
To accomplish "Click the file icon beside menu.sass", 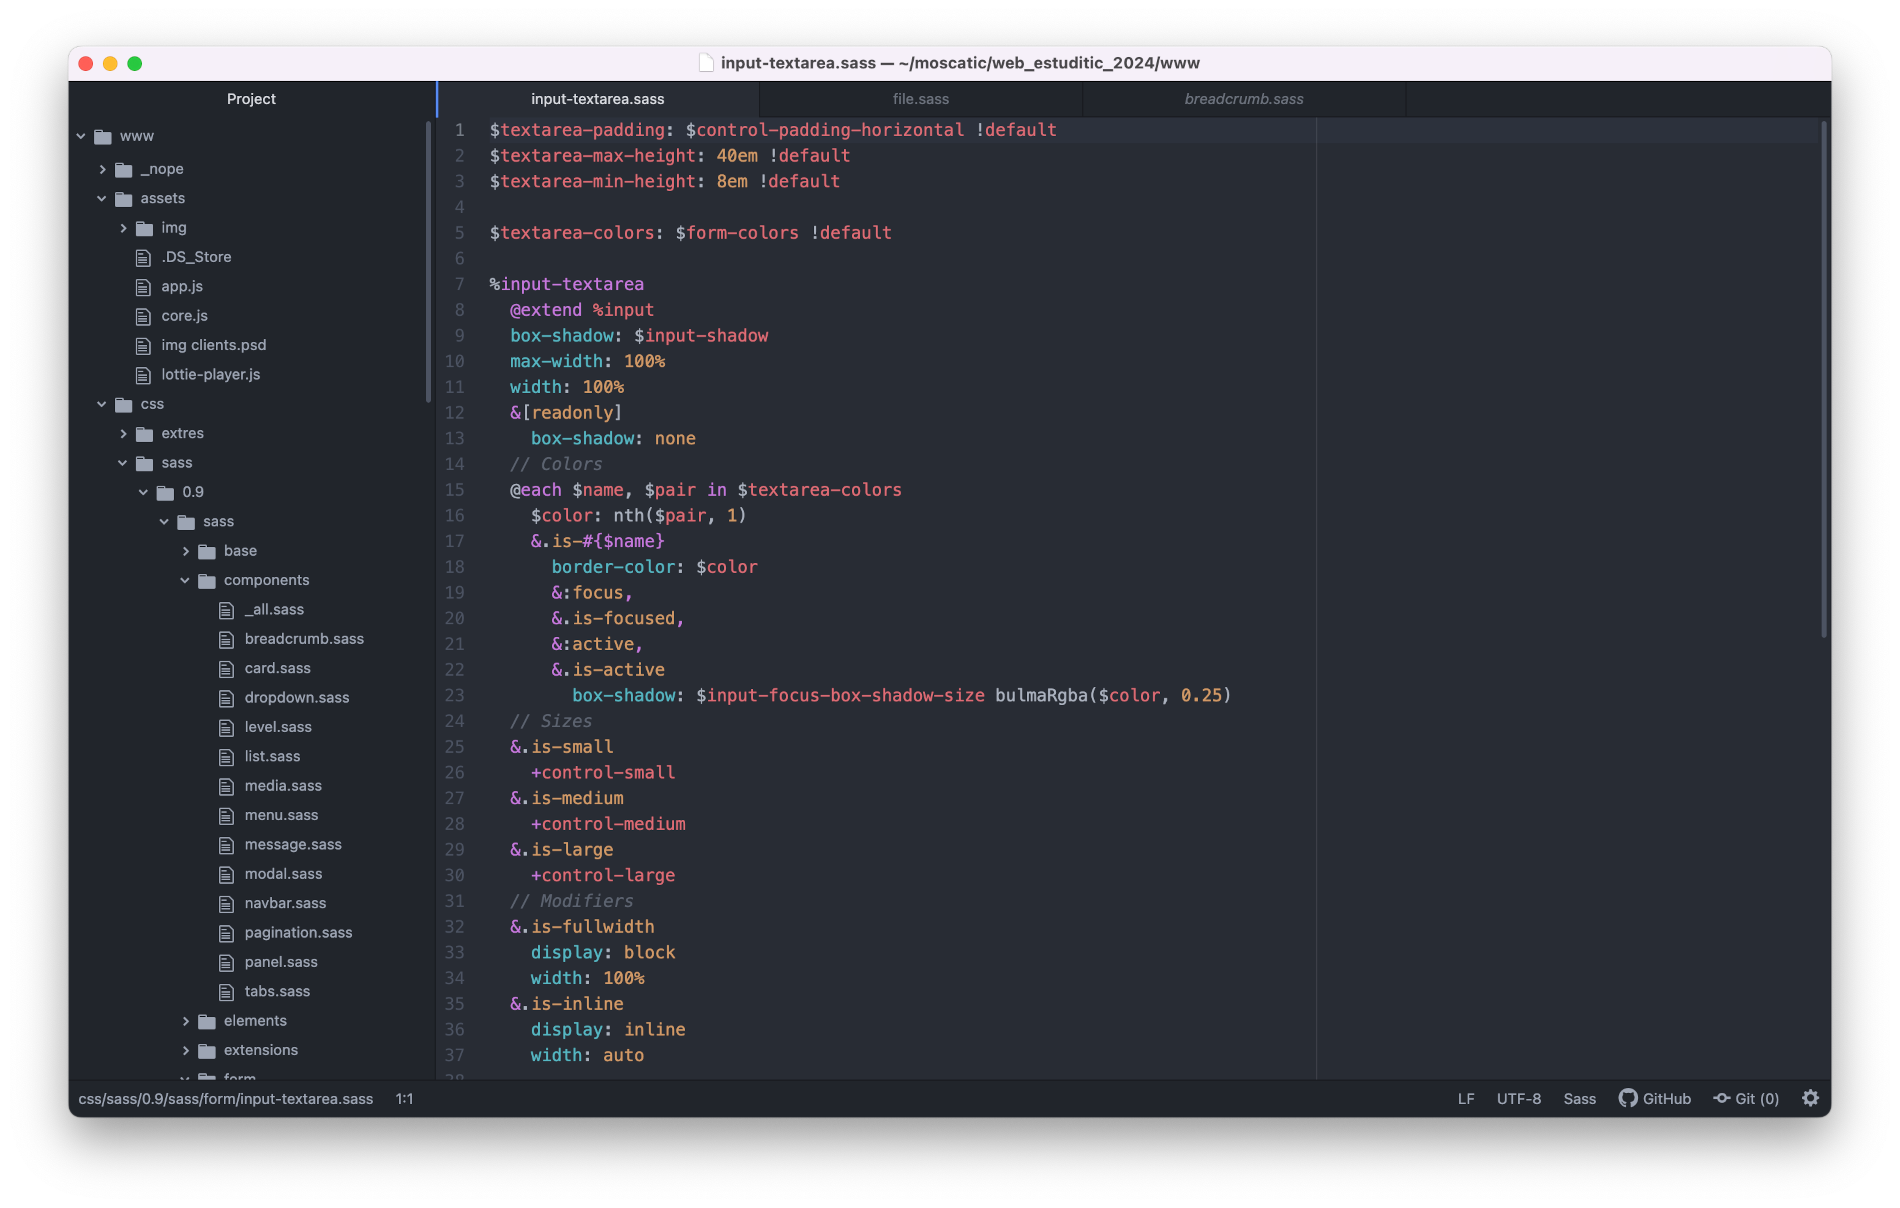I will tap(226, 816).
